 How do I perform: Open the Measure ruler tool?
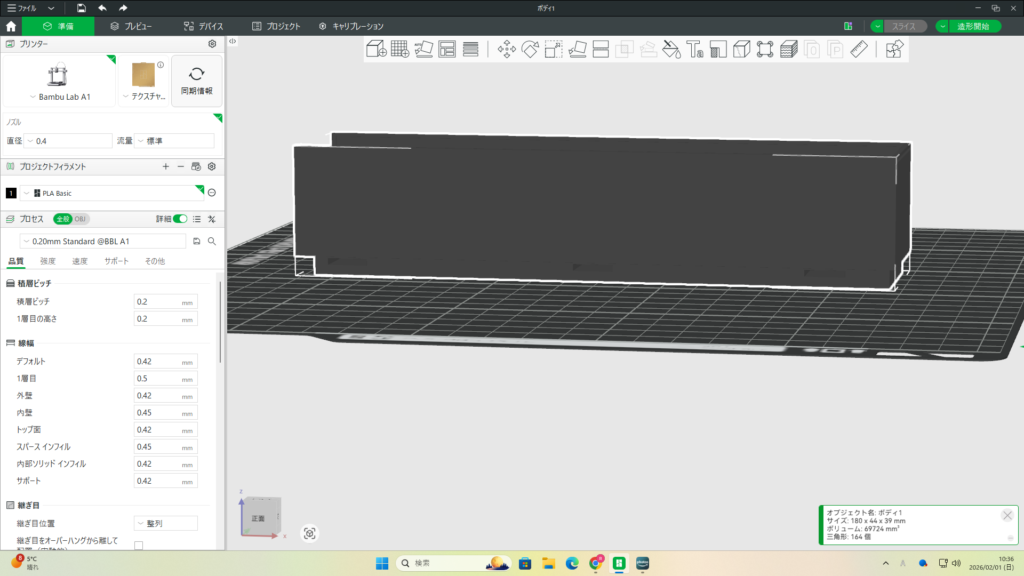point(859,49)
